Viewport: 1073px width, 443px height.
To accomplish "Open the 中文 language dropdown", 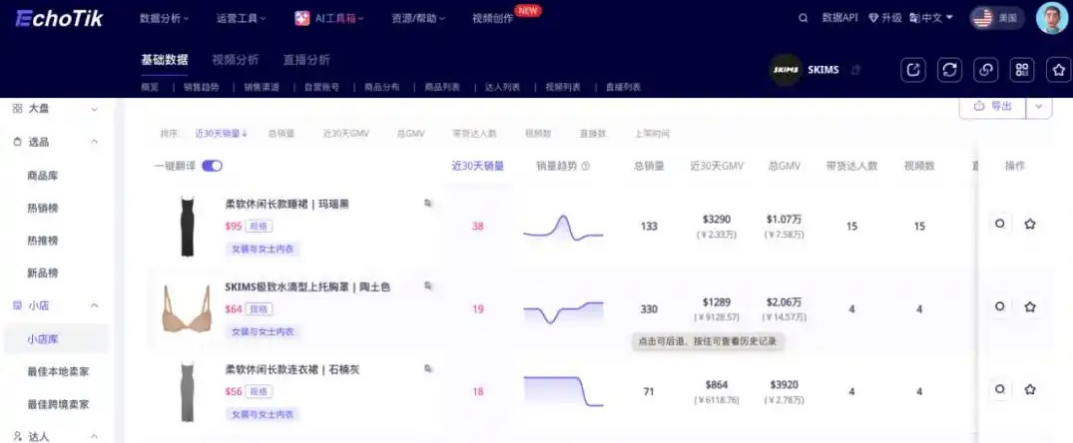I will (x=935, y=18).
